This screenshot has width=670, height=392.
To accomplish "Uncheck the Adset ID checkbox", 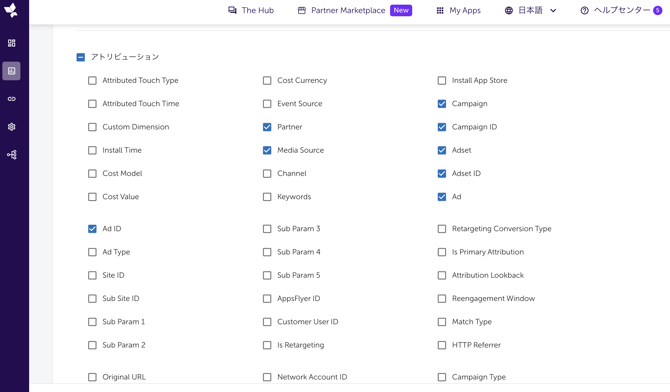I will (x=442, y=174).
